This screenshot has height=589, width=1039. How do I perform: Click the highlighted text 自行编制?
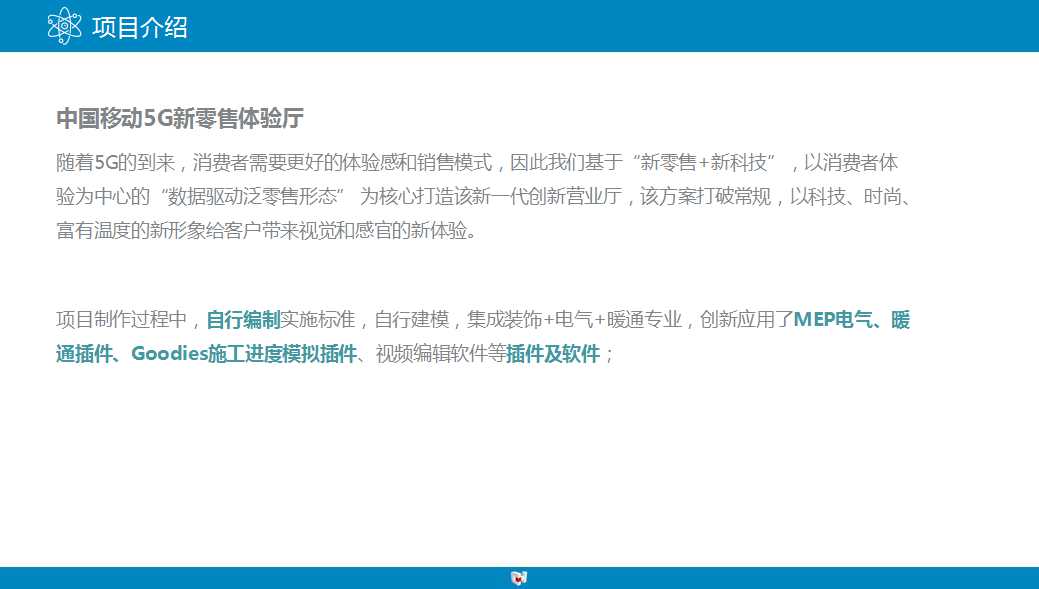(x=243, y=320)
